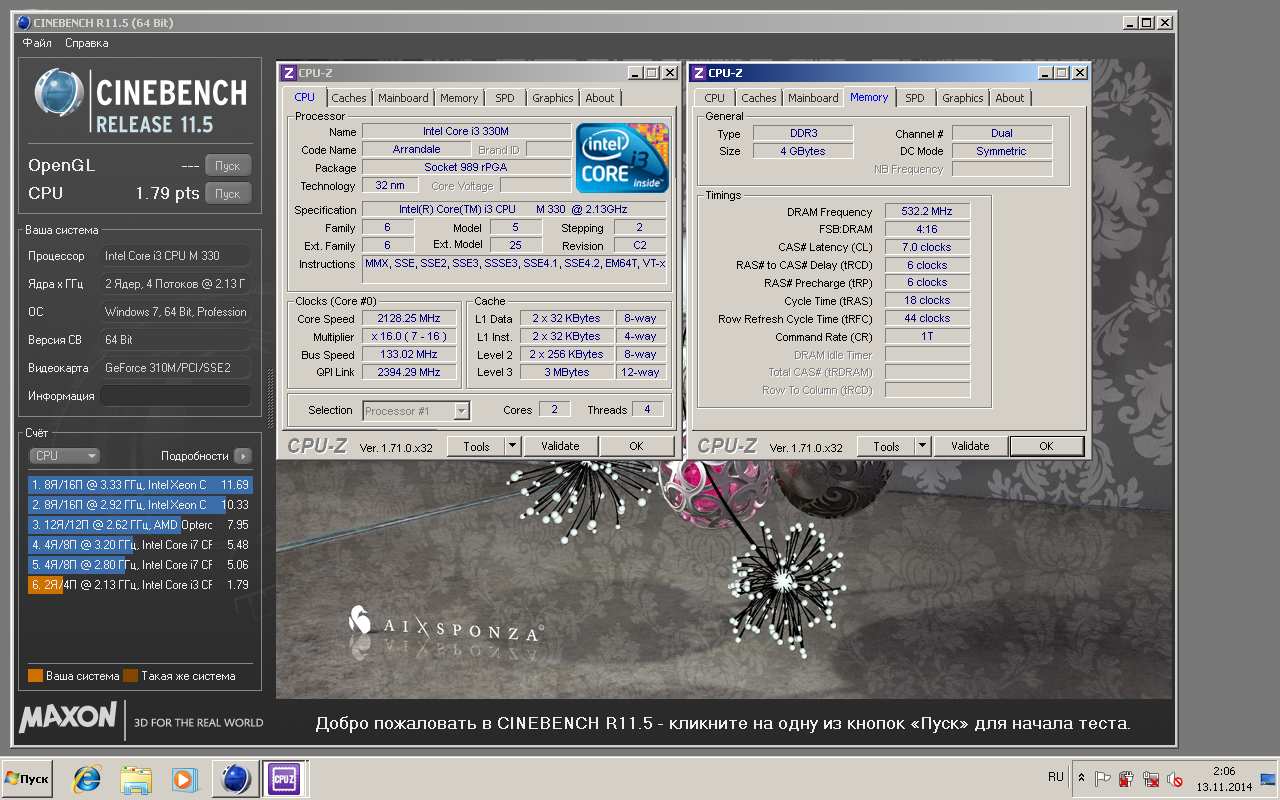
Task: Show hidden tray icons arrow
Action: pyautogui.click(x=1081, y=777)
